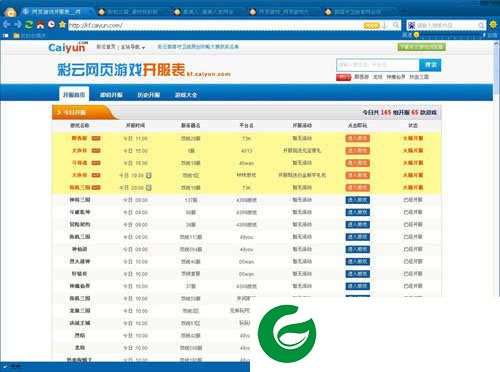
Task: Open the search engine selector paw icon
Action: [x=412, y=25]
